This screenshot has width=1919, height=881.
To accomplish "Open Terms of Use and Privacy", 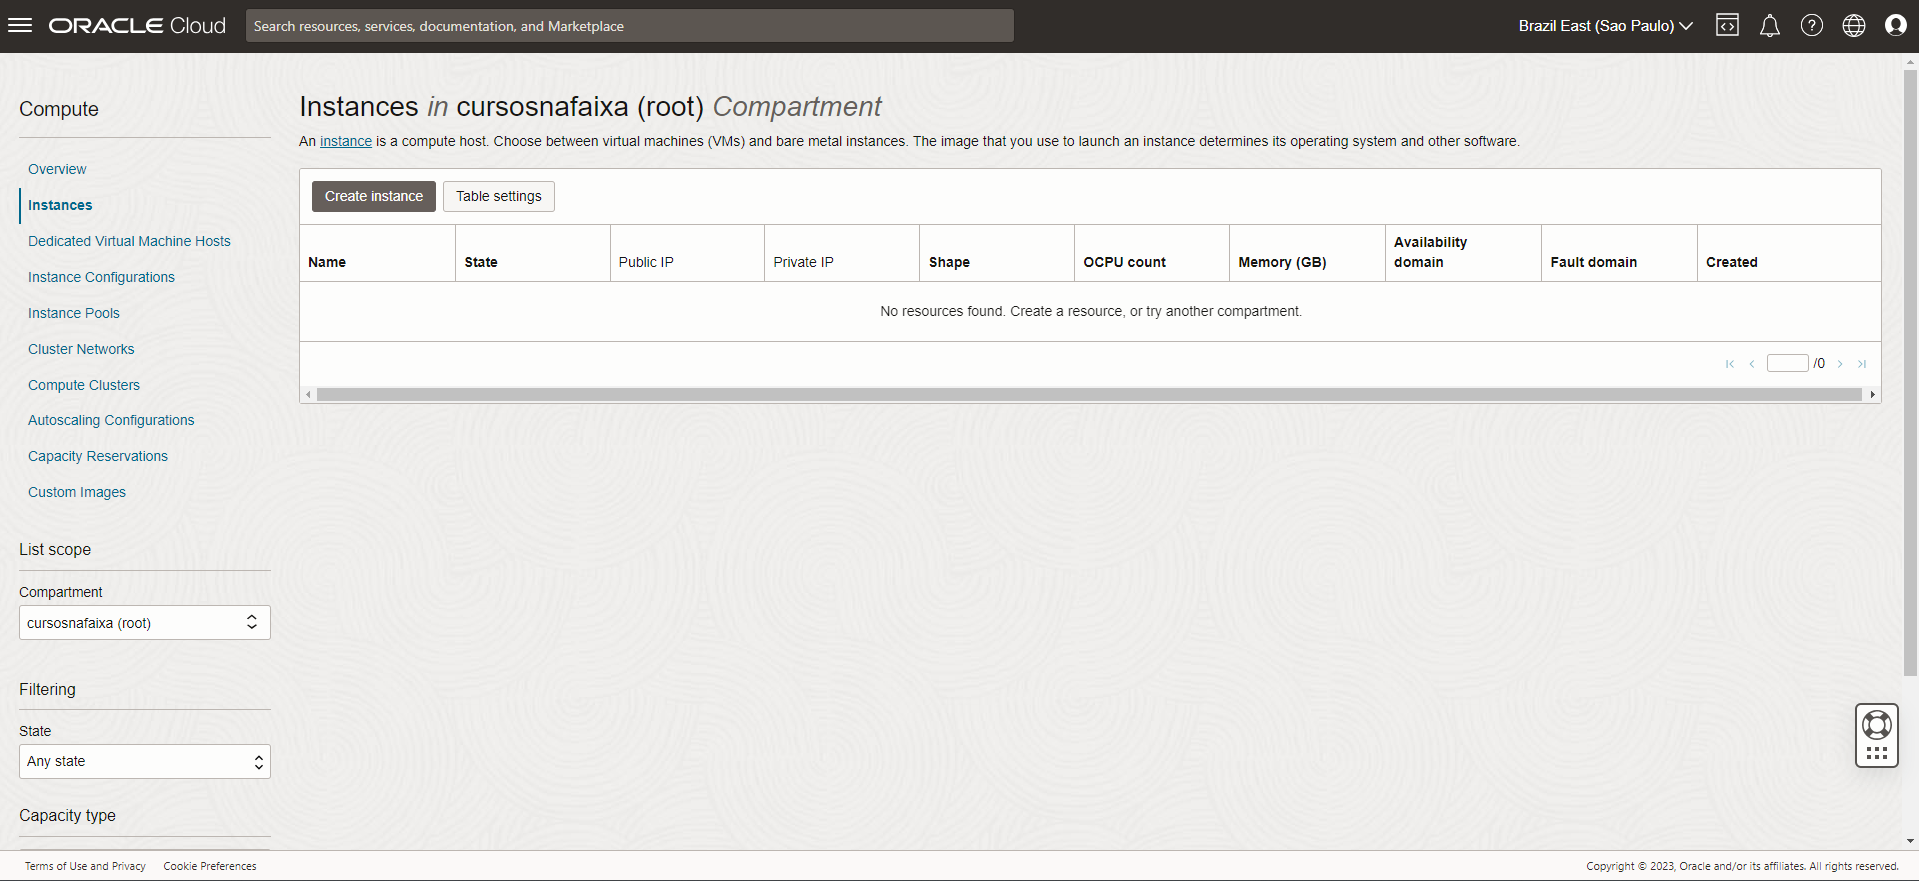I will [x=85, y=866].
